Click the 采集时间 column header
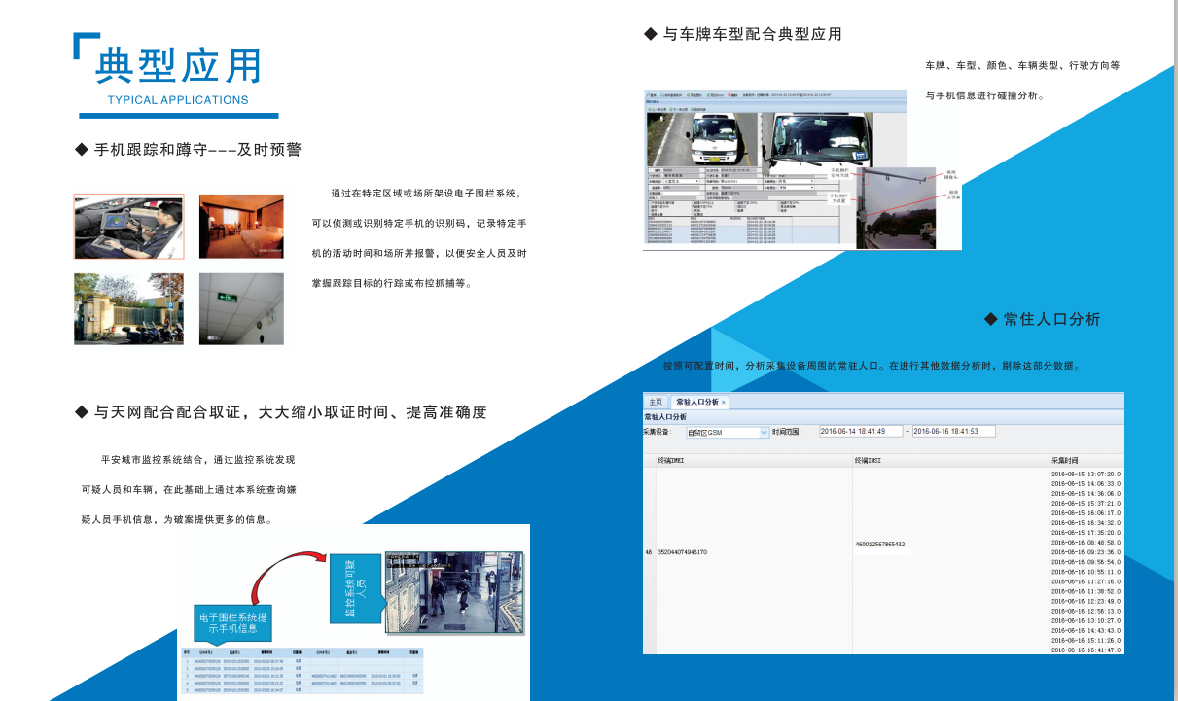1178x701 pixels. 1066,461
